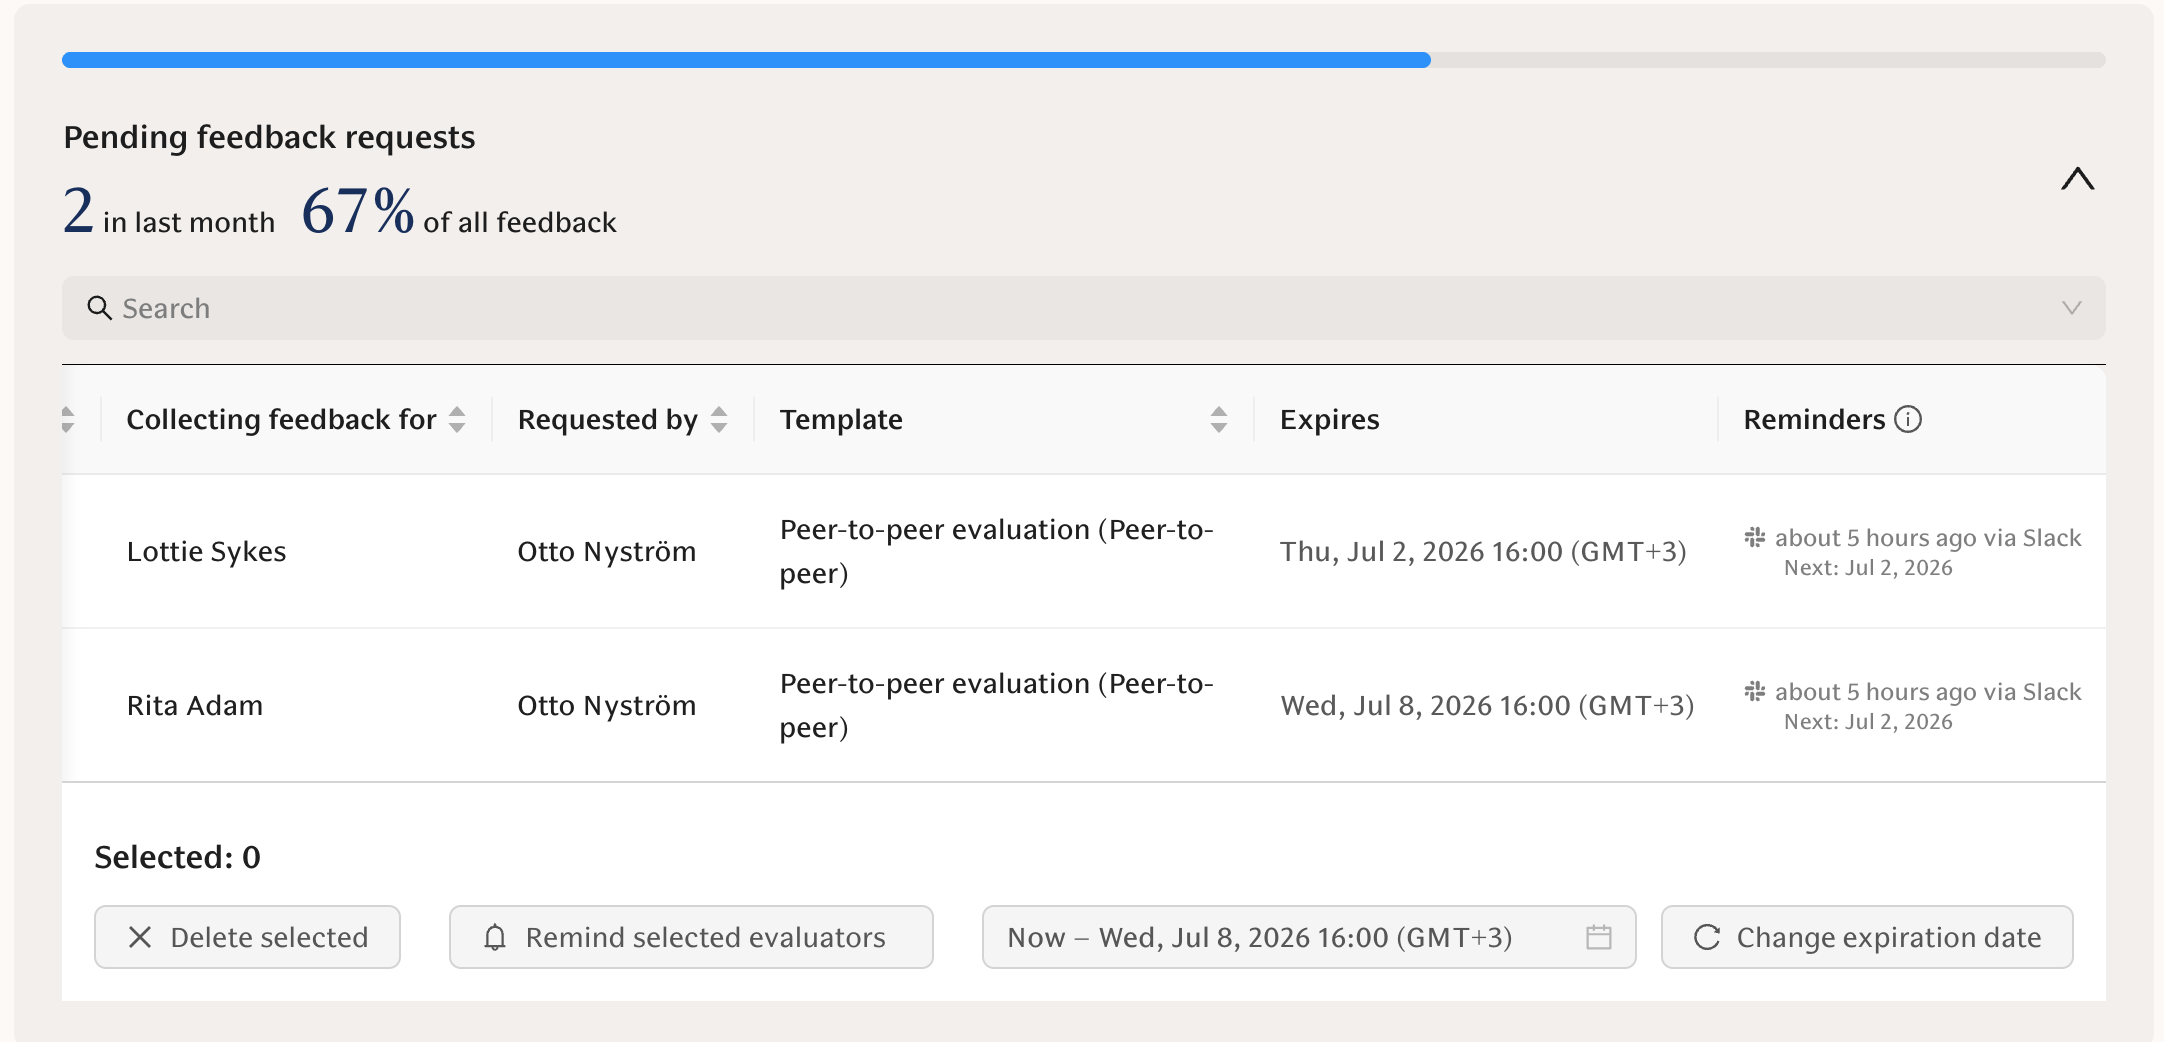The image size is (2164, 1042).
Task: Focus the Search input field
Action: (1084, 308)
